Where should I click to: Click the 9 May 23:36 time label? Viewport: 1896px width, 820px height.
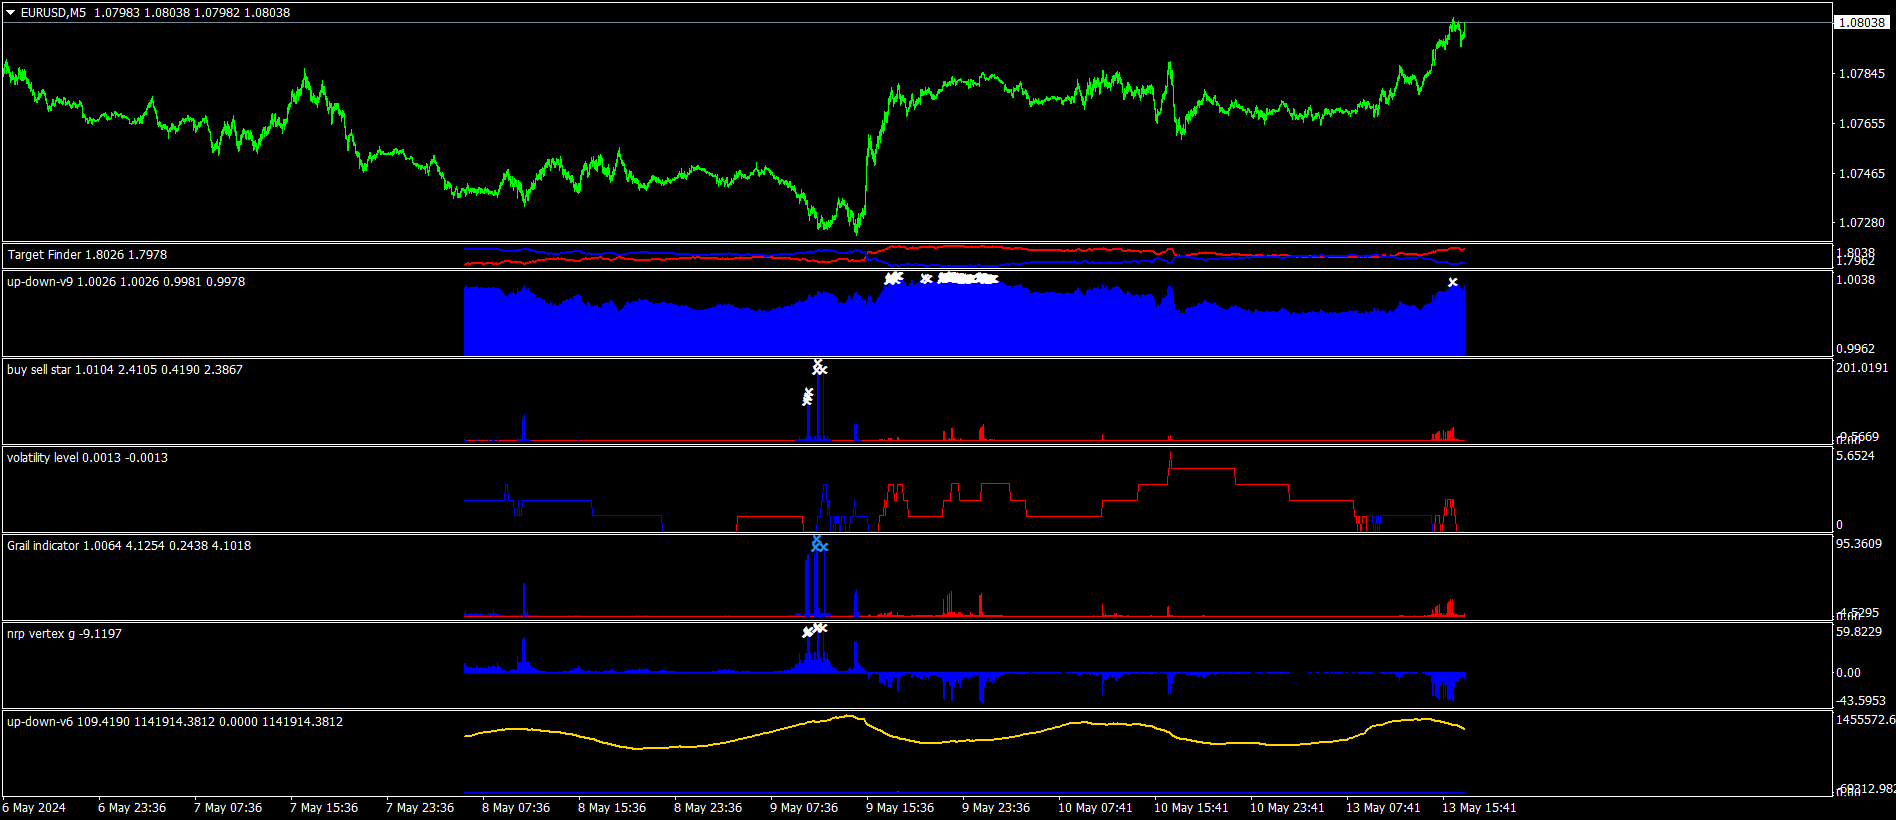(996, 808)
